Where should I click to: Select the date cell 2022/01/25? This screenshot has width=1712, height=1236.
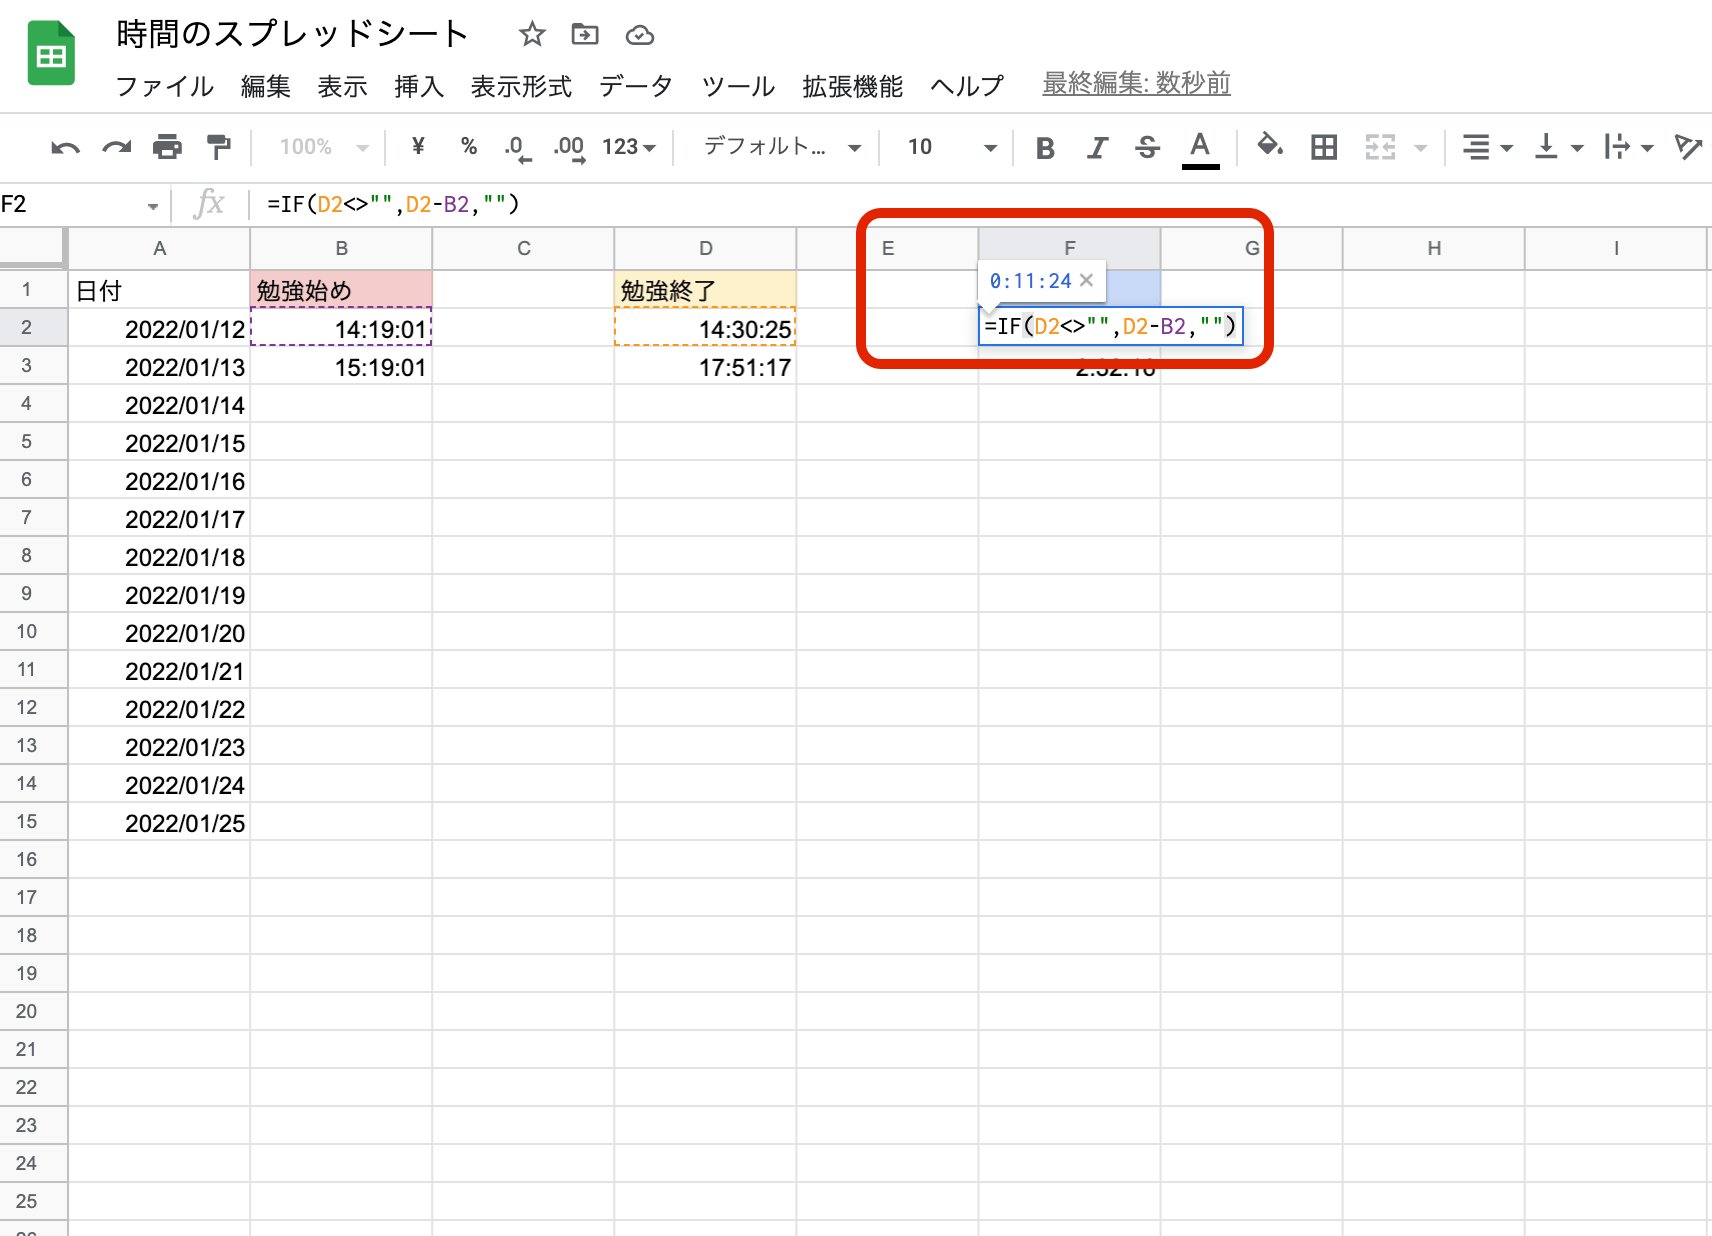point(159,822)
